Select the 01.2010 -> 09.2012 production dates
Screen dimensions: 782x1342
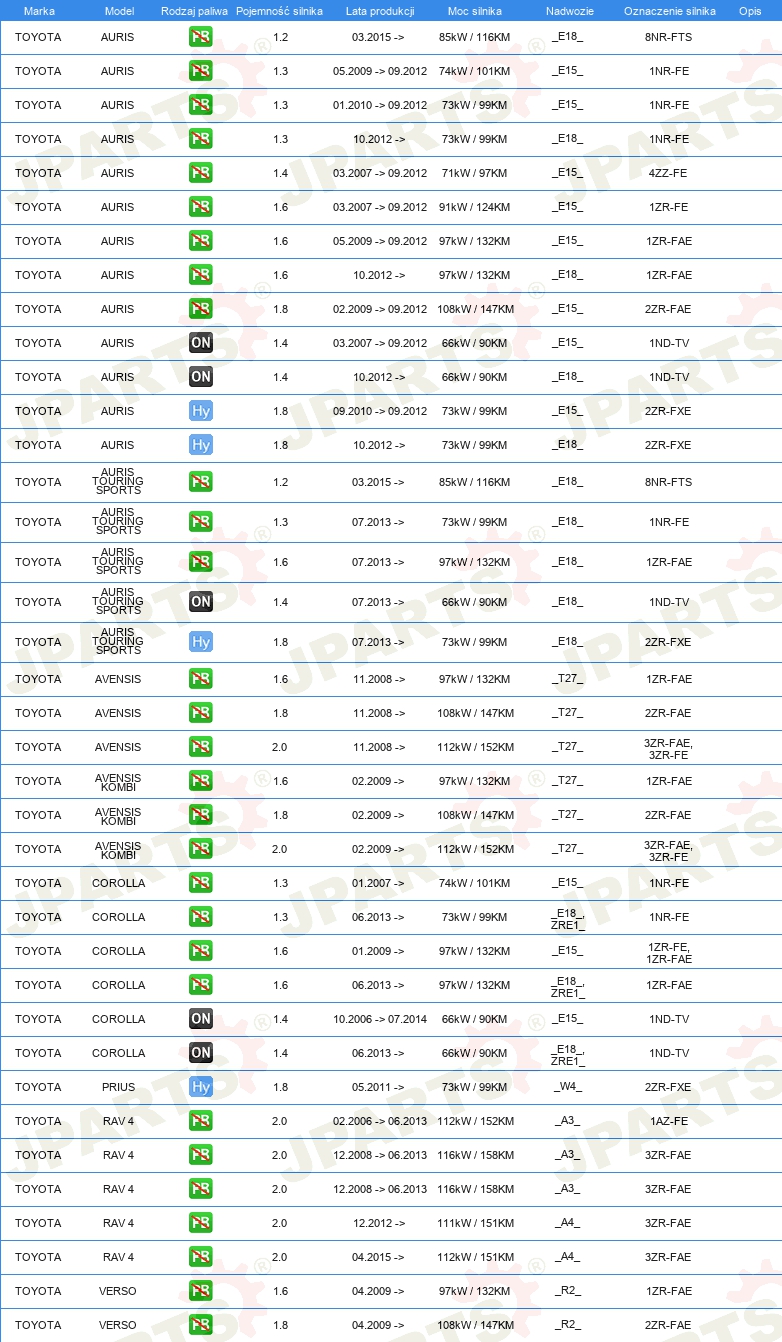(380, 105)
